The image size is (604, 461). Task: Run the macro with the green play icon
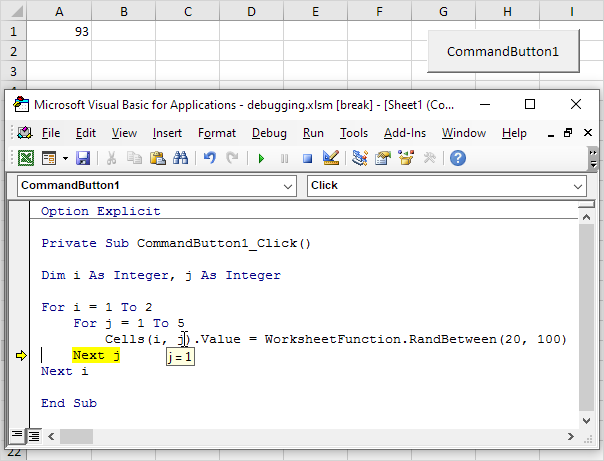pyautogui.click(x=261, y=158)
